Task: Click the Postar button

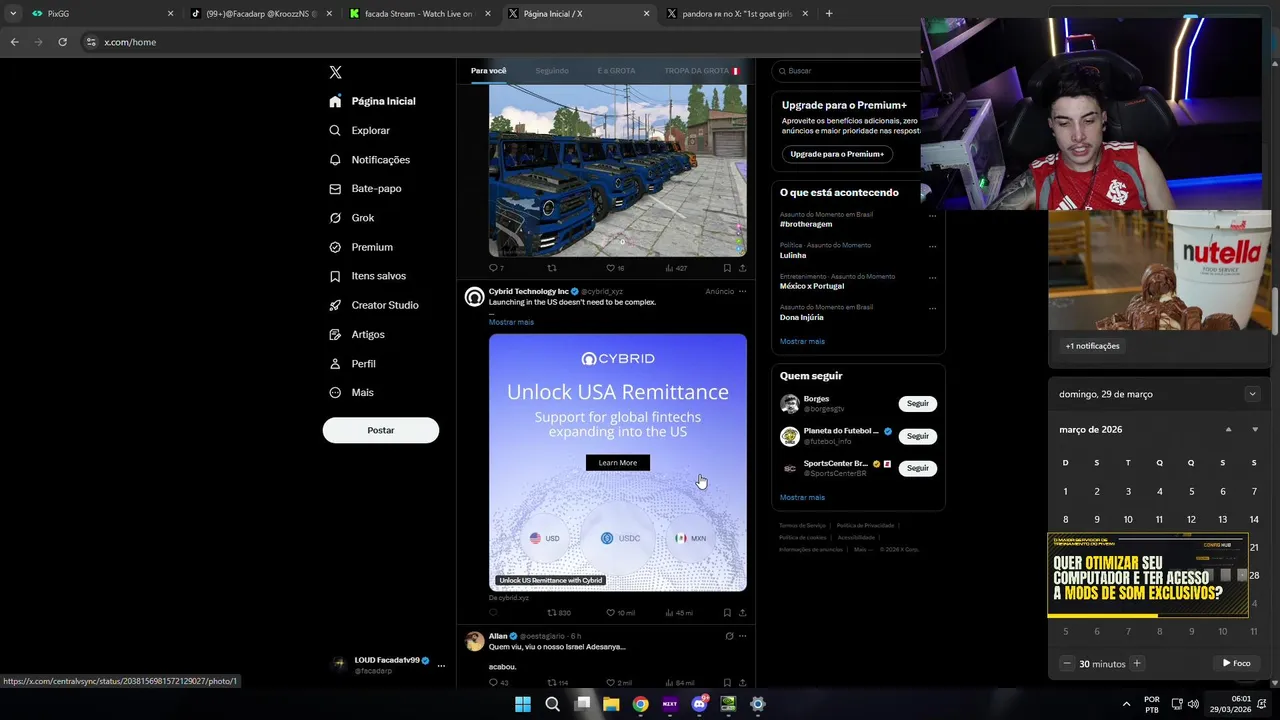Action: 380,430
